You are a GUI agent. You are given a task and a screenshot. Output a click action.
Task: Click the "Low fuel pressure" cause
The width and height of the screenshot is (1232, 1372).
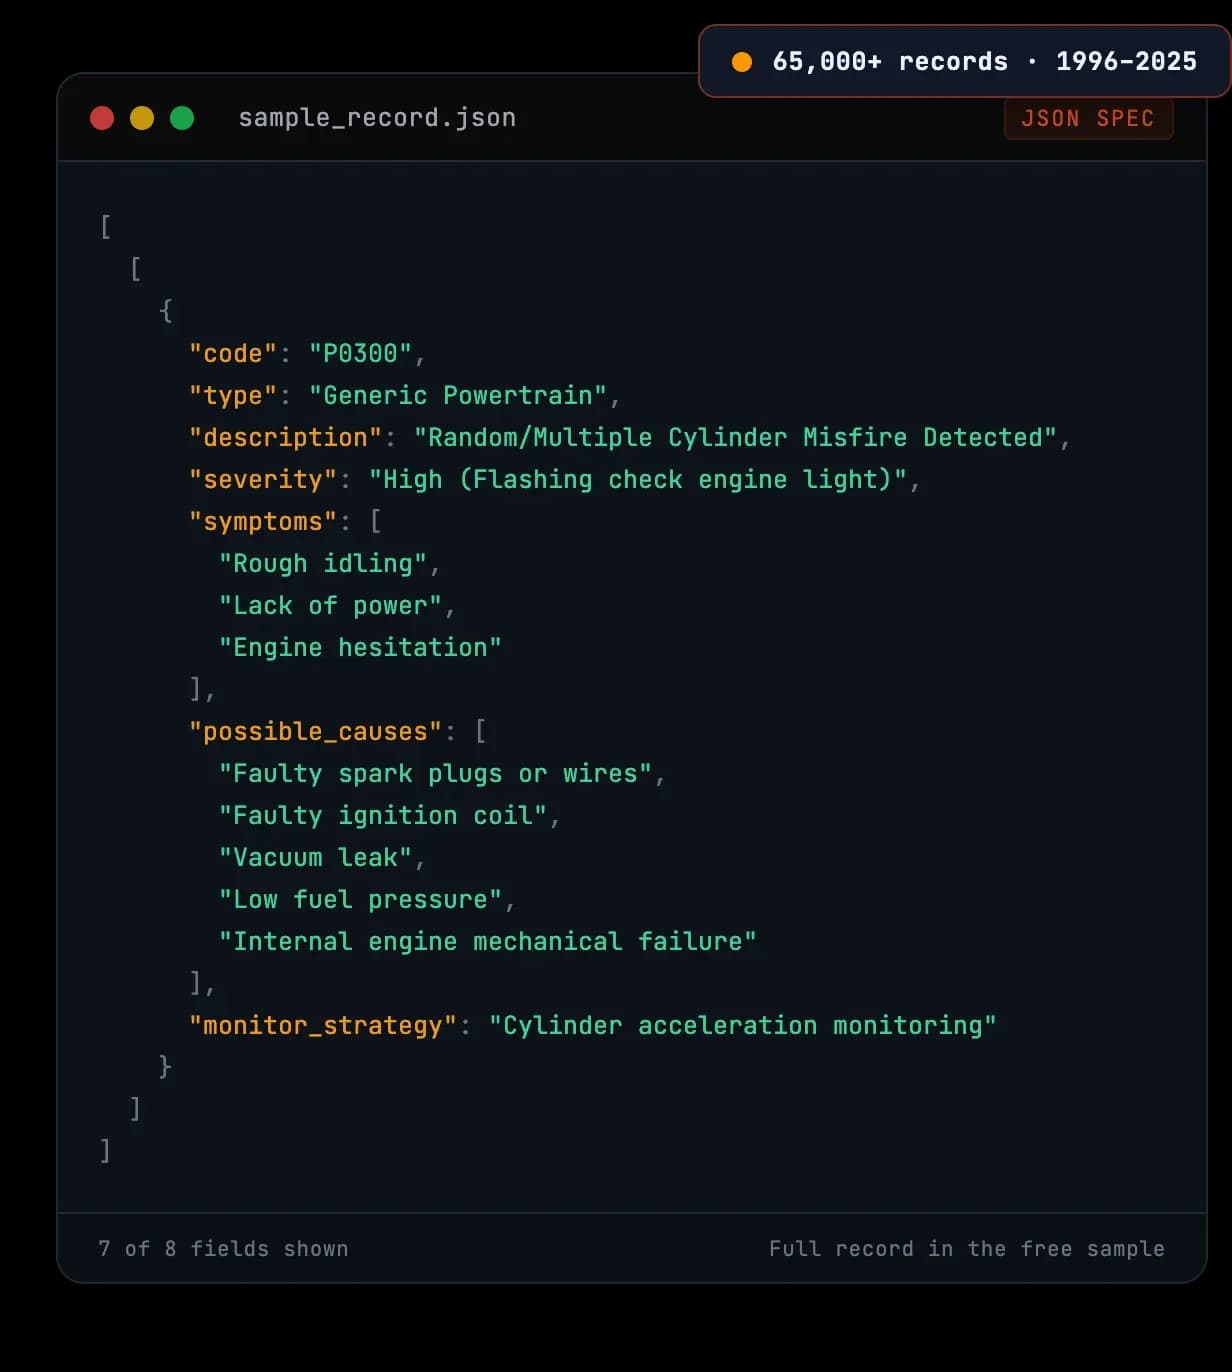pos(360,899)
